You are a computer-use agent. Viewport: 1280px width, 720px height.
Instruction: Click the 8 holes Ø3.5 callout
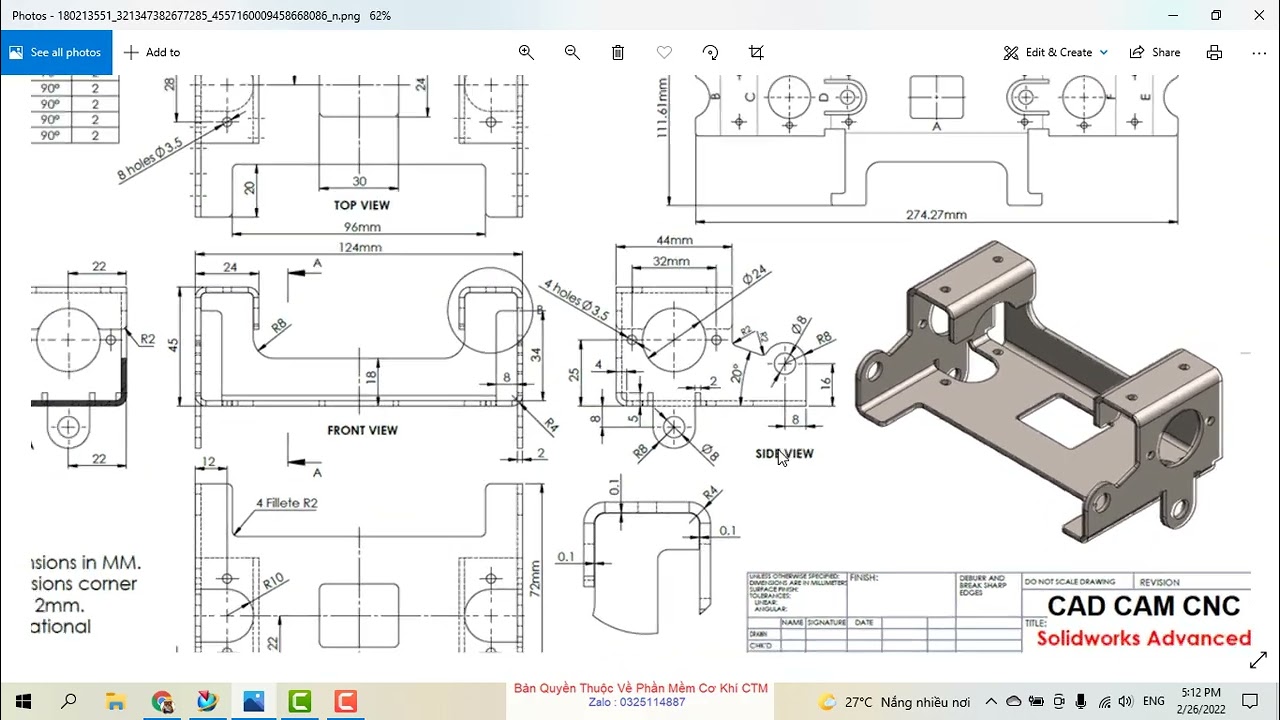(150, 160)
